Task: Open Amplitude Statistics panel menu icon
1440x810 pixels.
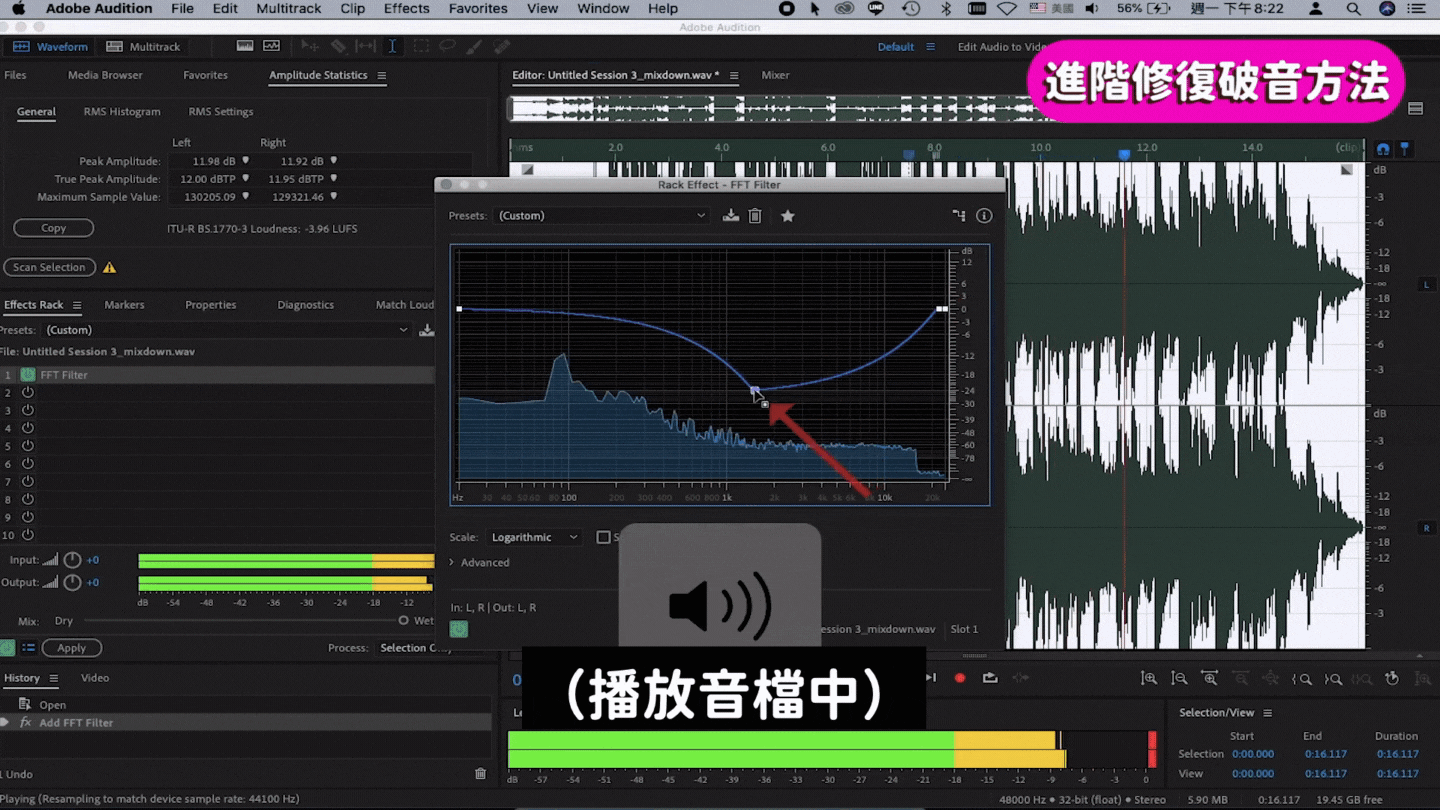Action: click(x=381, y=75)
